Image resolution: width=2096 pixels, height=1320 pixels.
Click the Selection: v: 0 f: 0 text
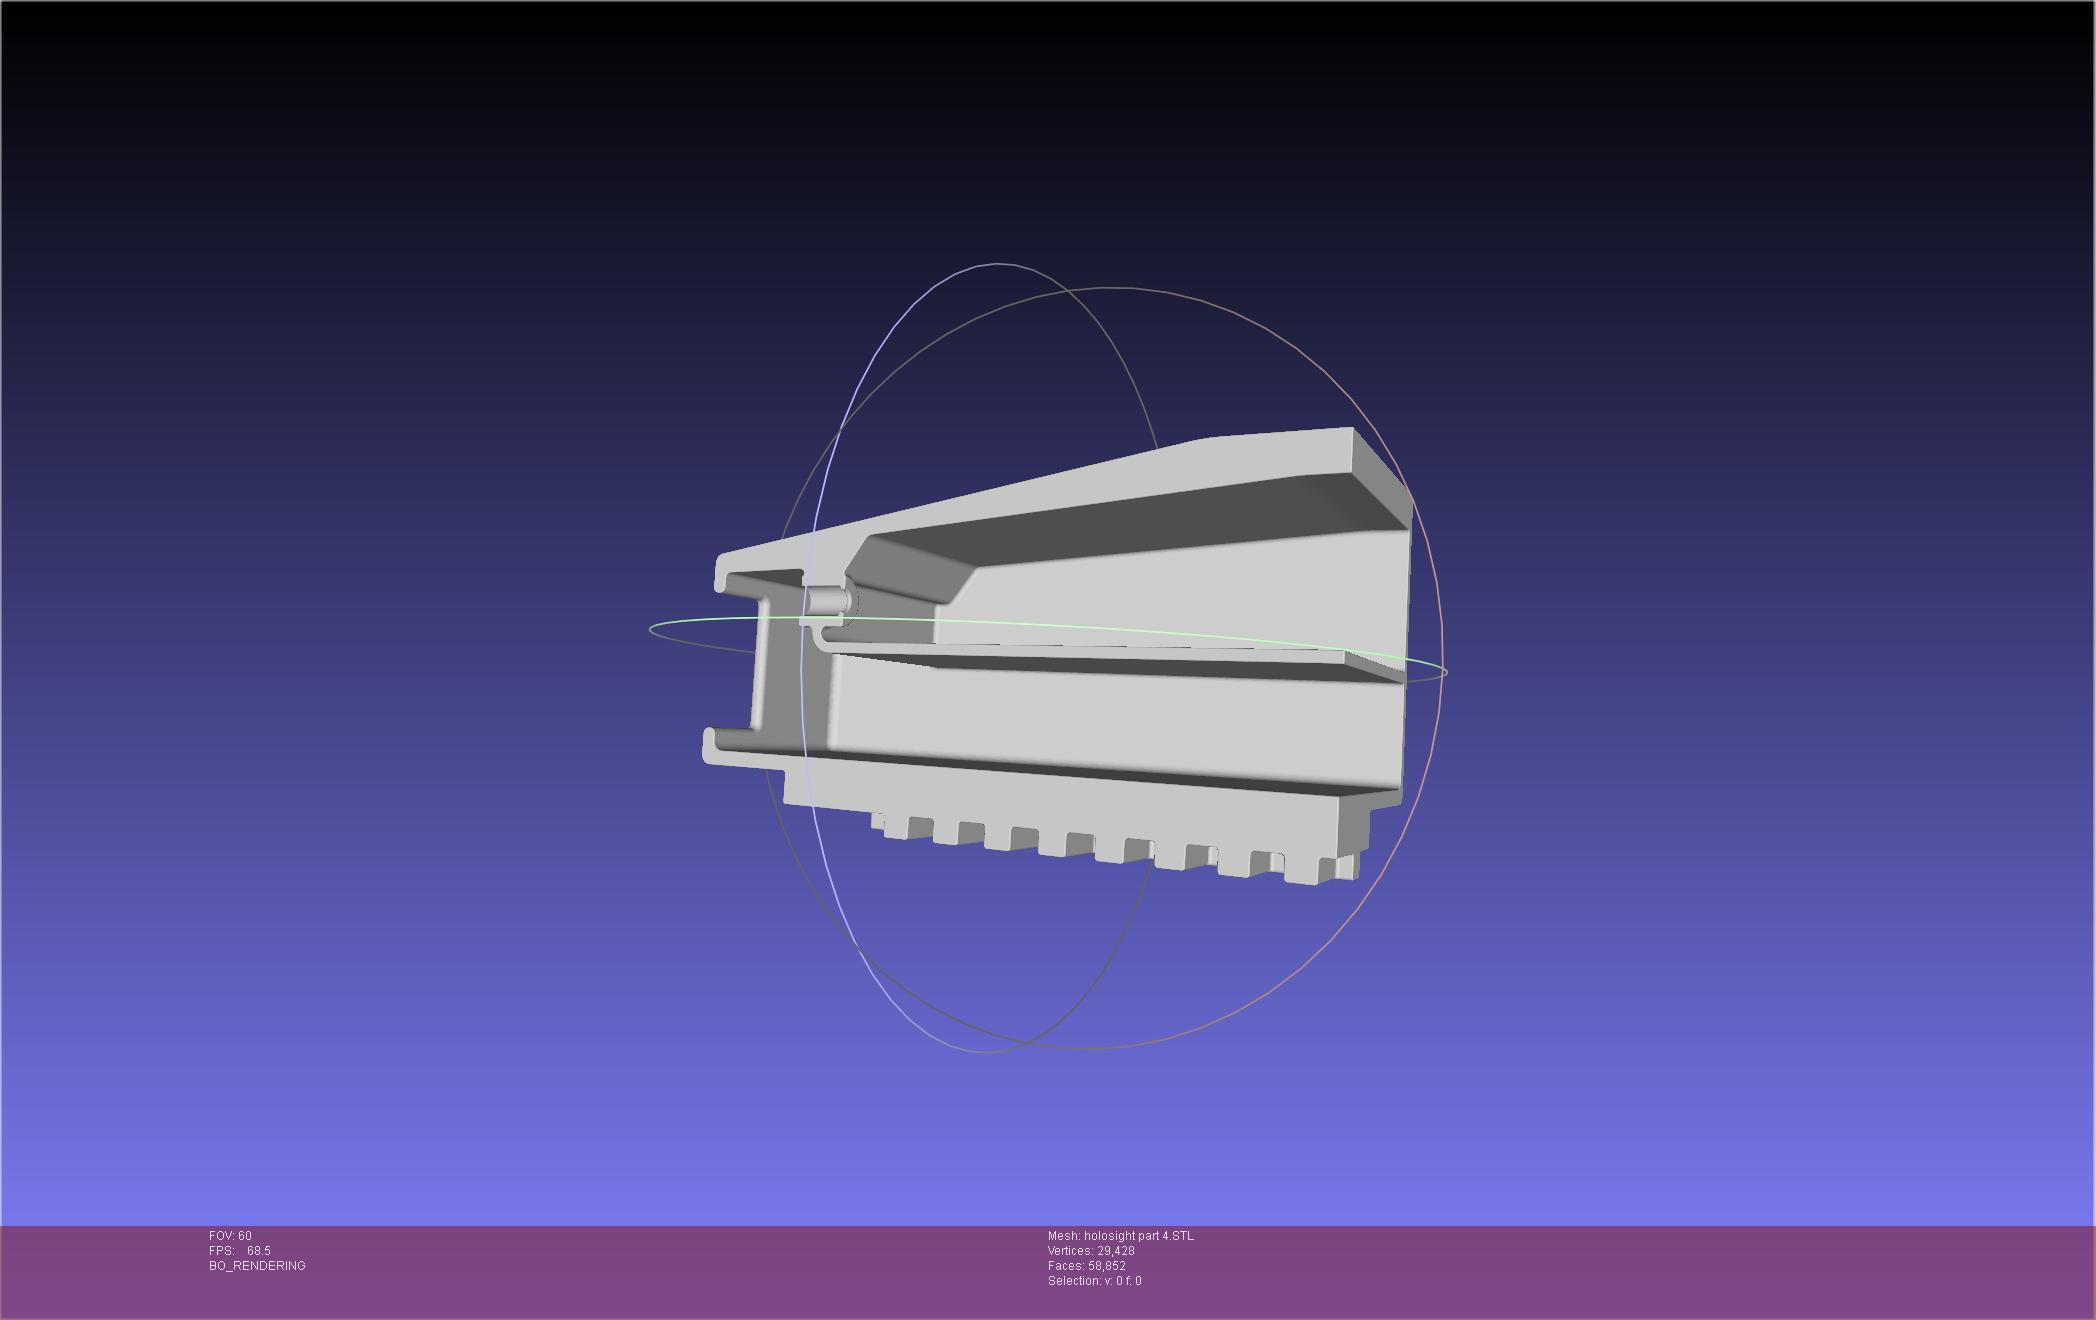coord(1094,1281)
